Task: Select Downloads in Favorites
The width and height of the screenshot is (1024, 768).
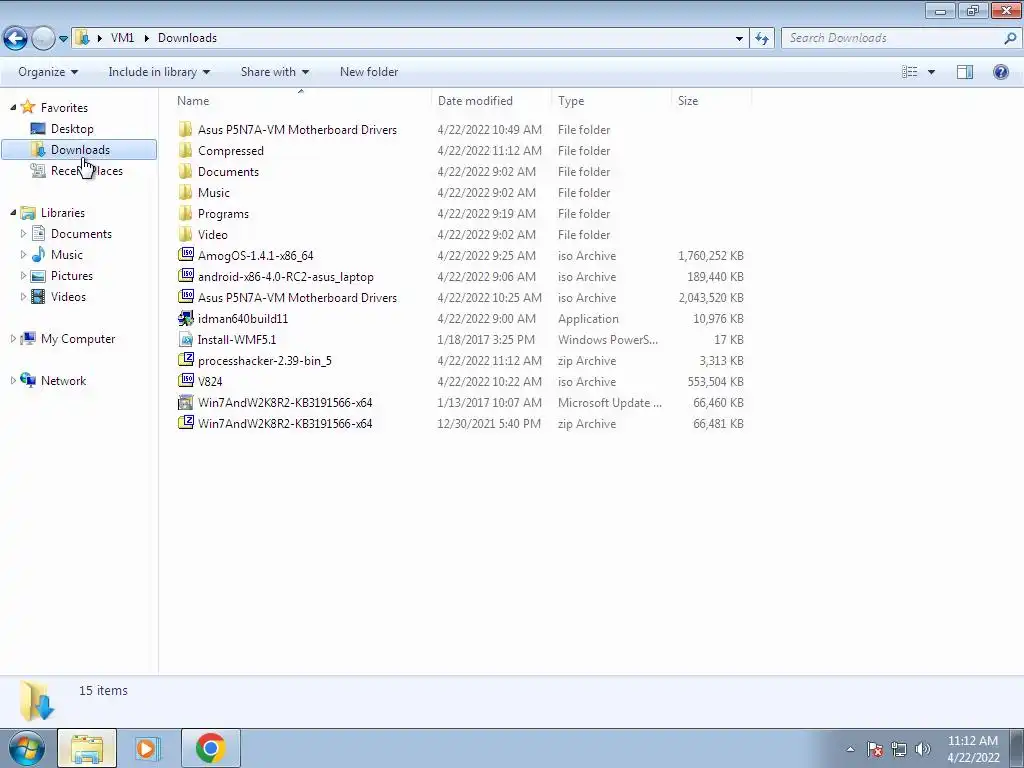Action: pyautogui.click(x=79, y=150)
